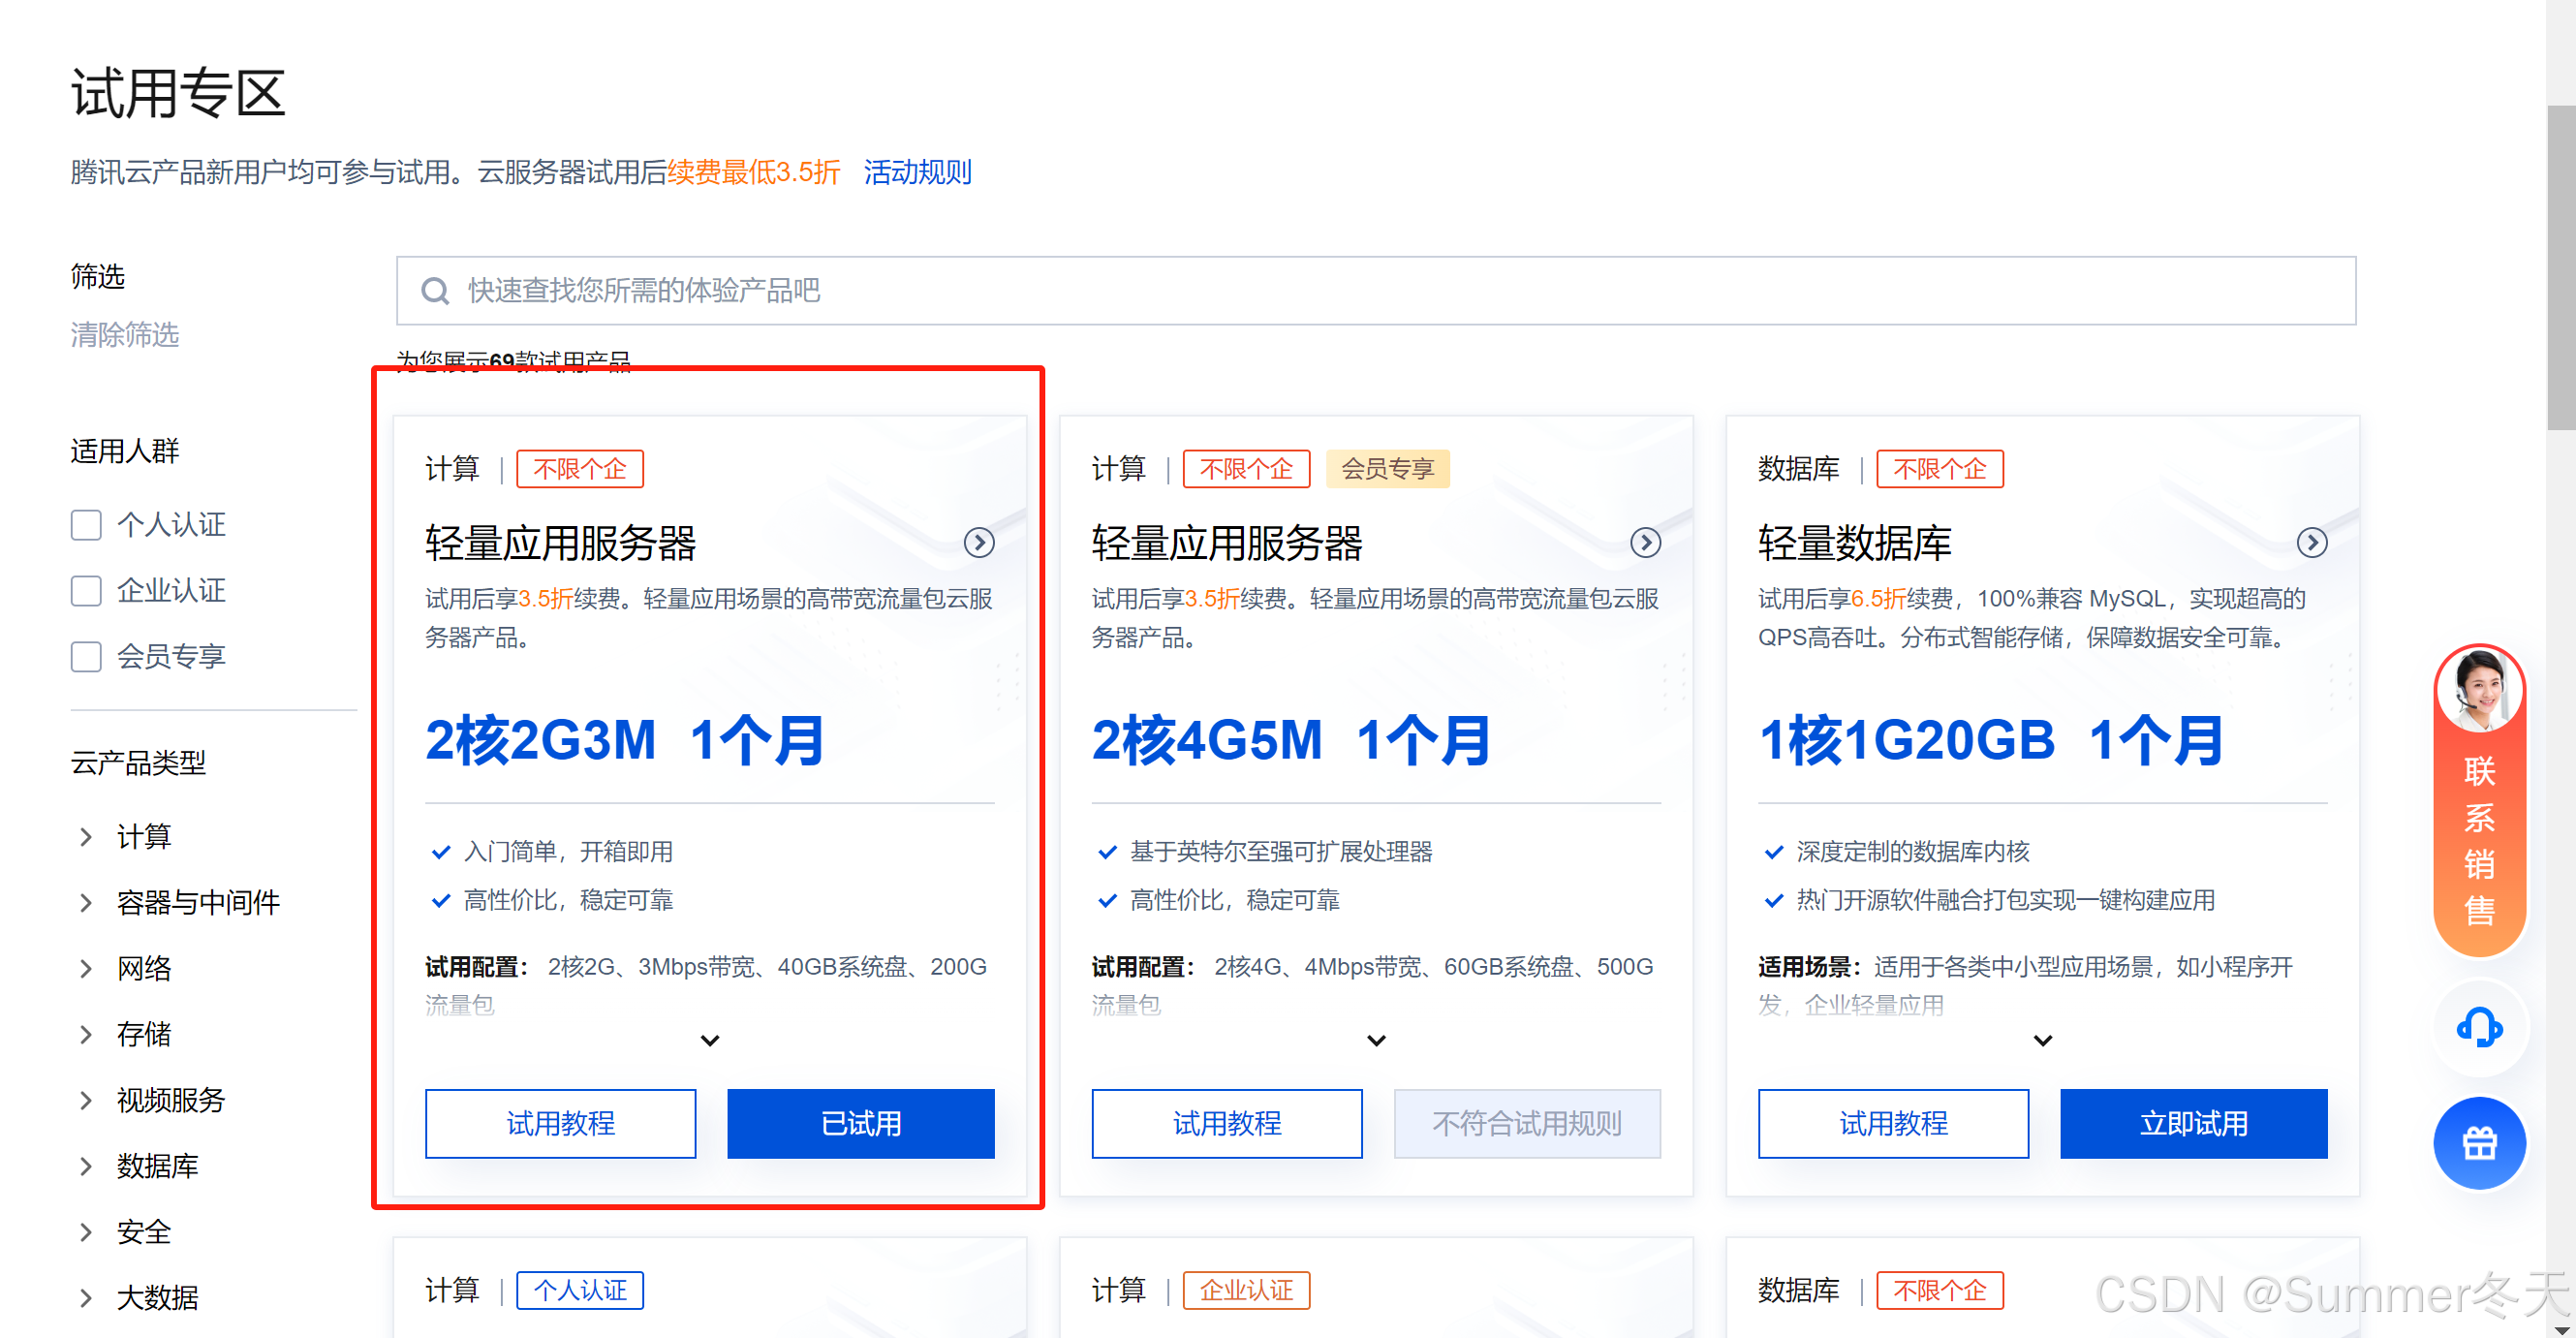
Task: Click 试用教程 on 轻量数据库 card
Action: point(1893,1123)
